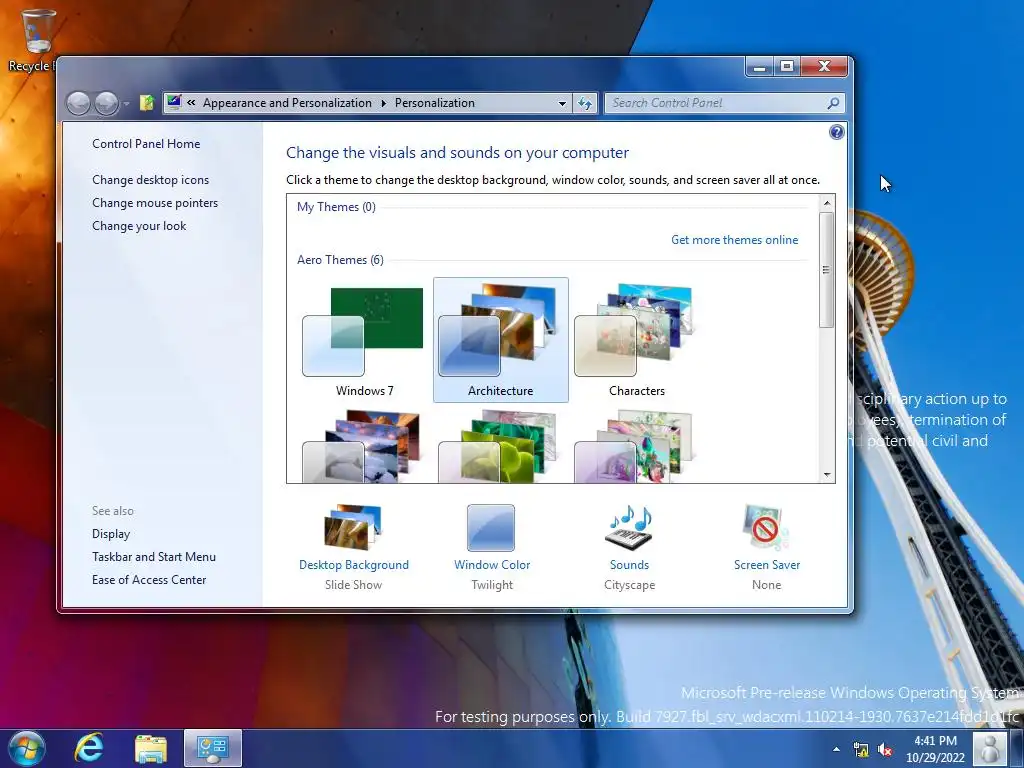The image size is (1024, 768).
Task: Click Change desktop icons link
Action: click(x=150, y=180)
